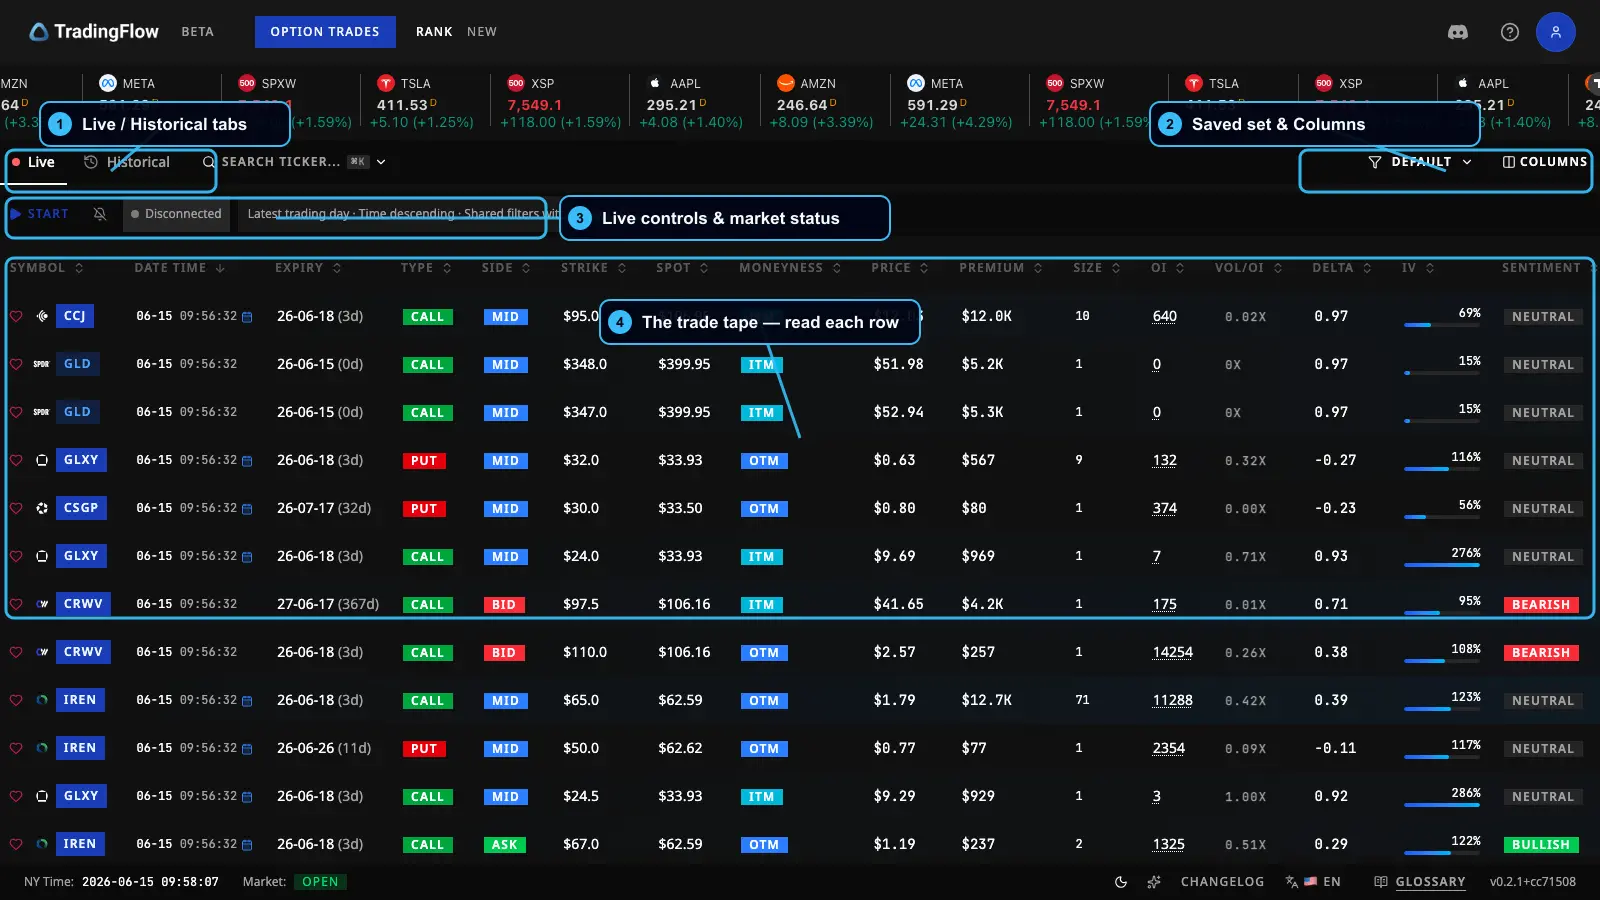1600x900 pixels.
Task: Click TSLA logo above 411.53 in ticker strip
Action: click(x=385, y=83)
